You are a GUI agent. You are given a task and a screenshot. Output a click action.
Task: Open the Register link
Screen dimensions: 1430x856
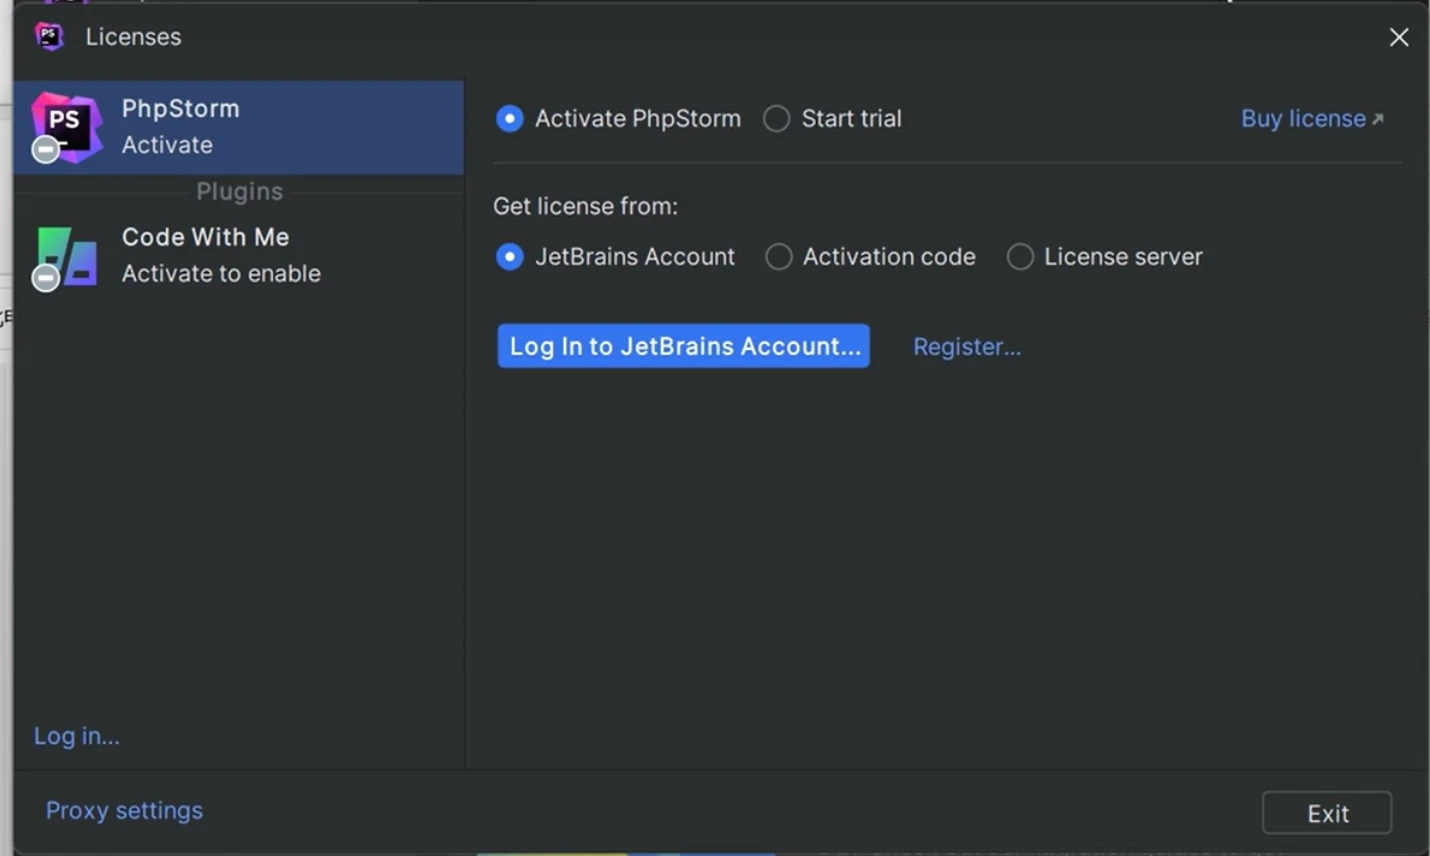[x=967, y=347]
